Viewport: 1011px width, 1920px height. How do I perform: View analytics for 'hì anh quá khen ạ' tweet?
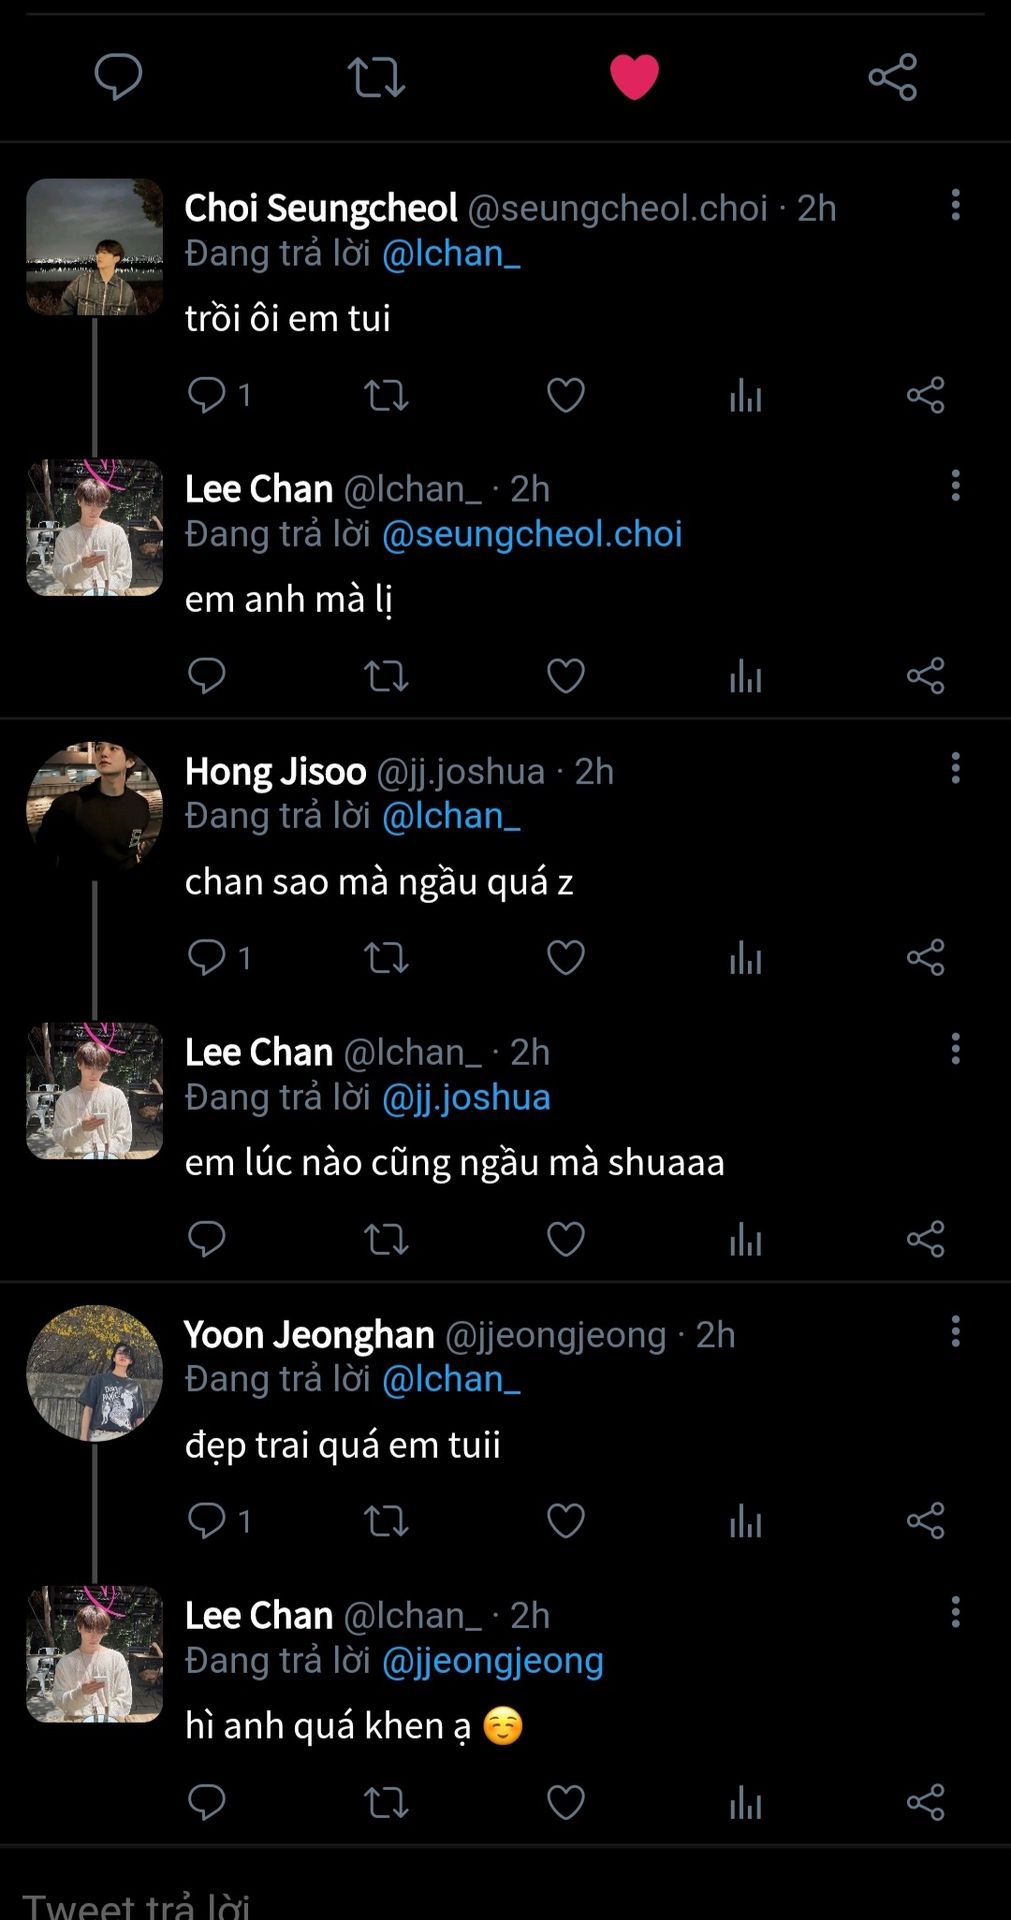(745, 1803)
